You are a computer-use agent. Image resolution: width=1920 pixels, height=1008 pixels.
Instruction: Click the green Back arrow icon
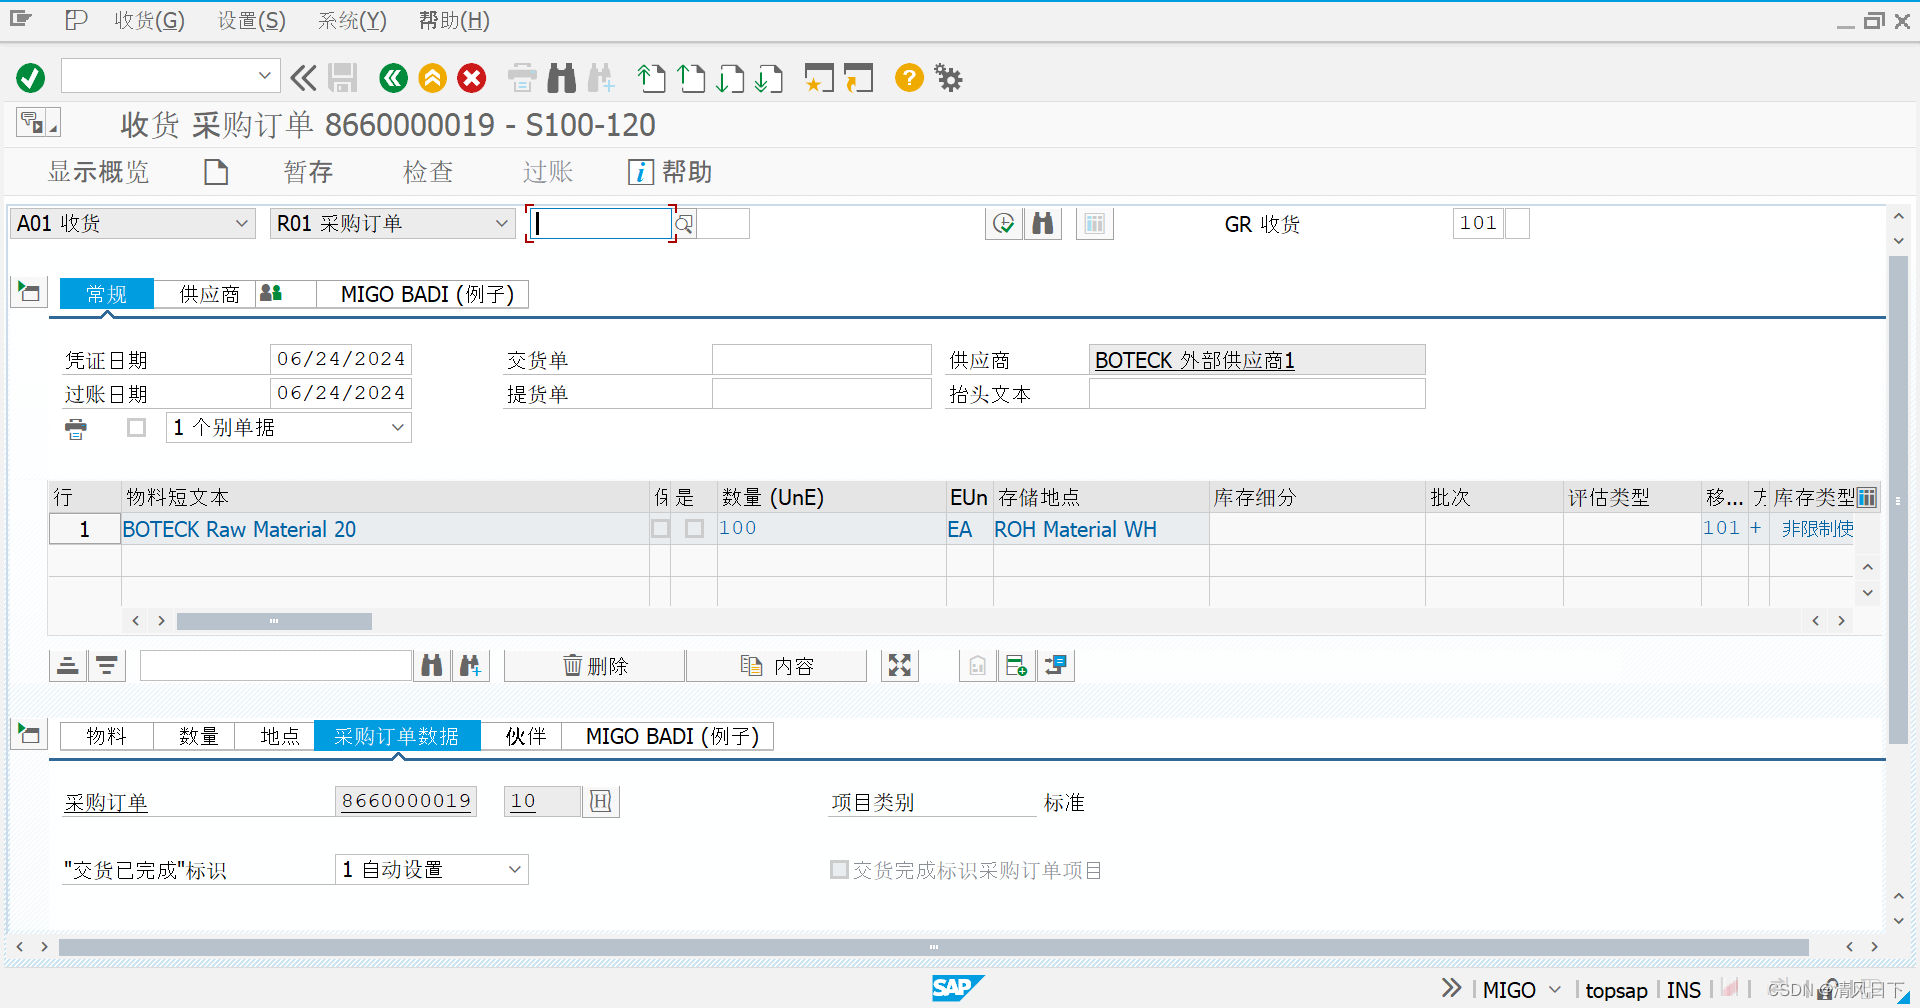tap(393, 78)
